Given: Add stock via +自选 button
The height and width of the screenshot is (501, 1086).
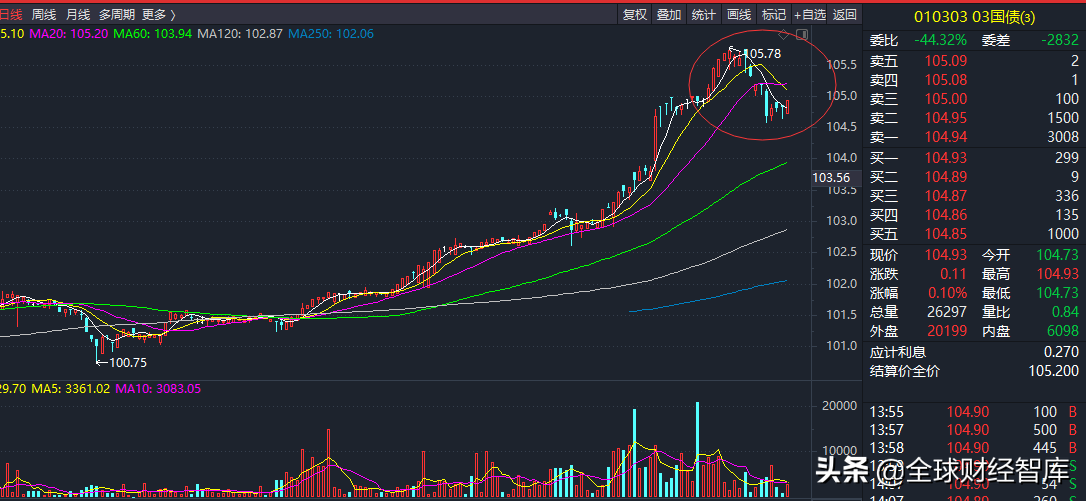Looking at the screenshot, I should [x=810, y=14].
